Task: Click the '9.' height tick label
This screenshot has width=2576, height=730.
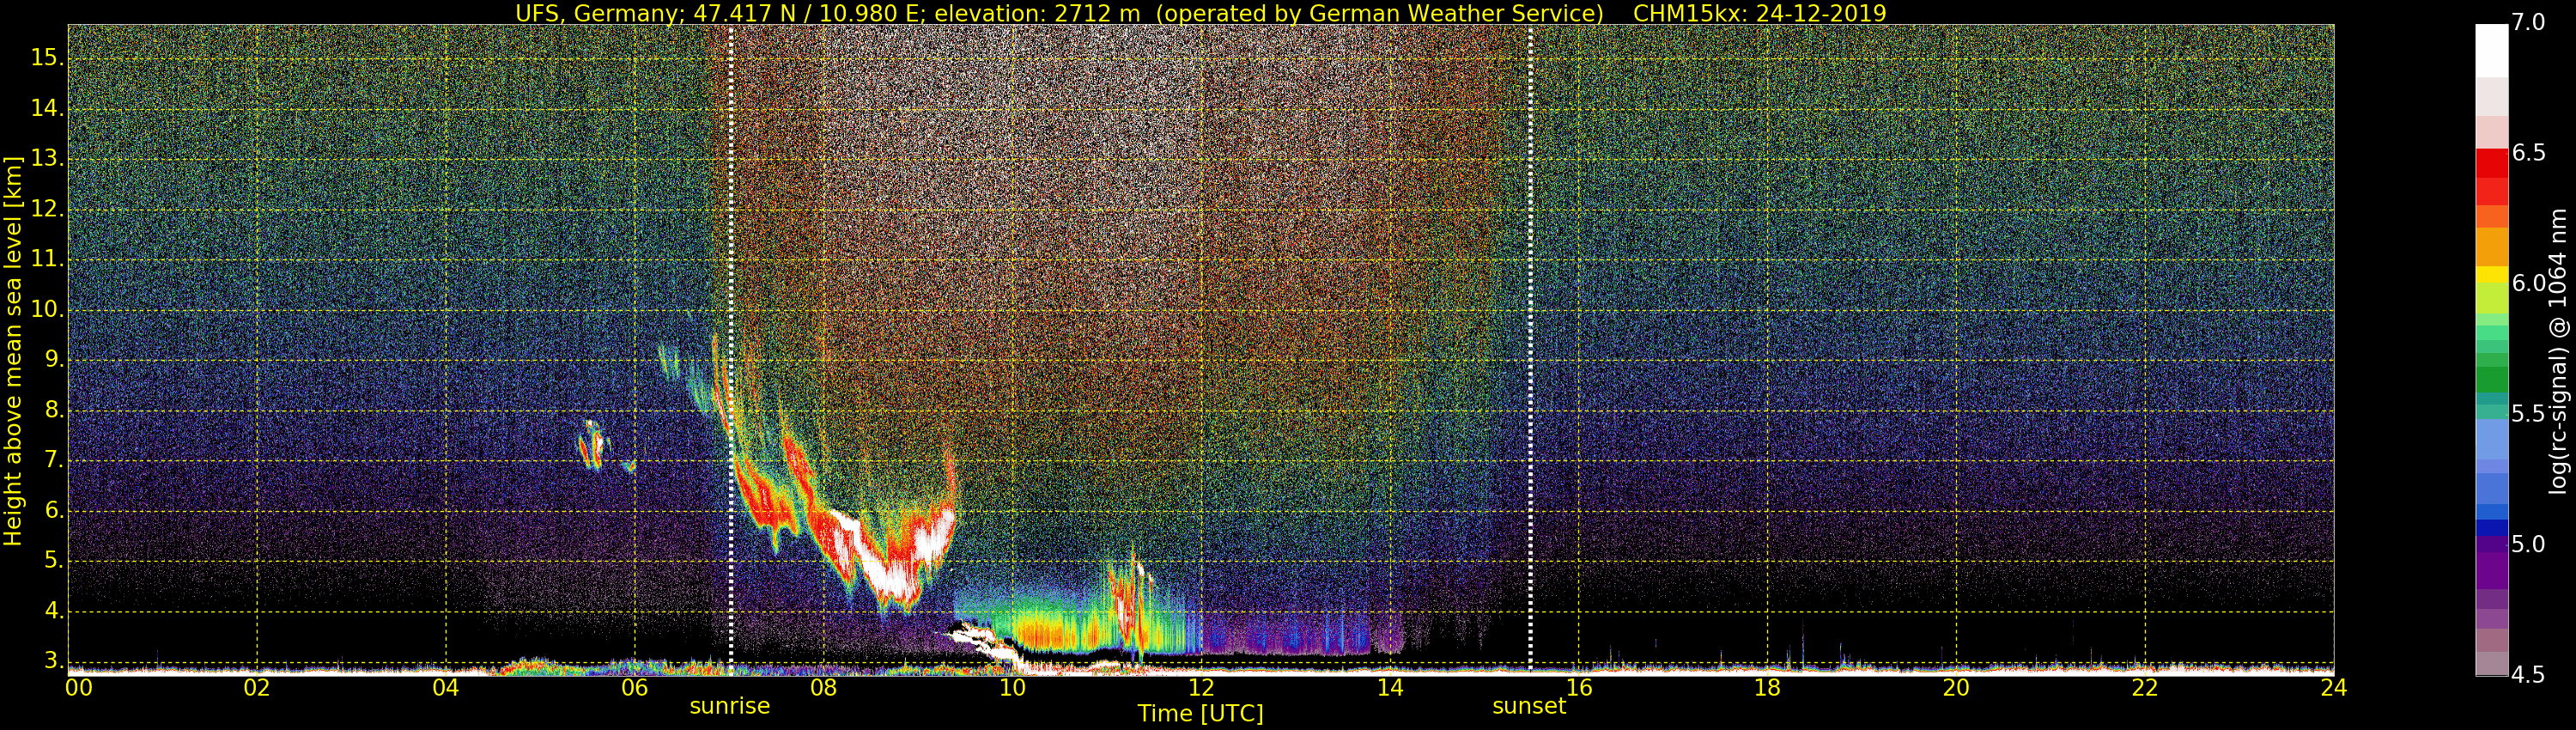Action: pos(54,360)
